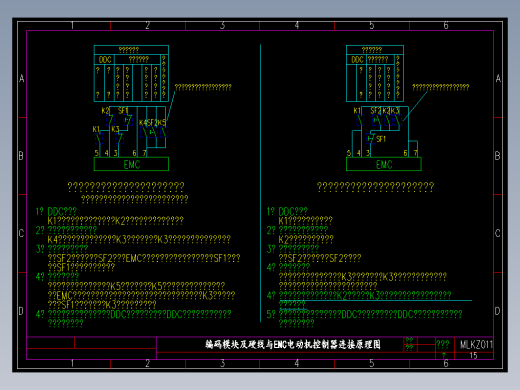
Task: Select the cyan-underlined note in the right notes
Action: 359,299
